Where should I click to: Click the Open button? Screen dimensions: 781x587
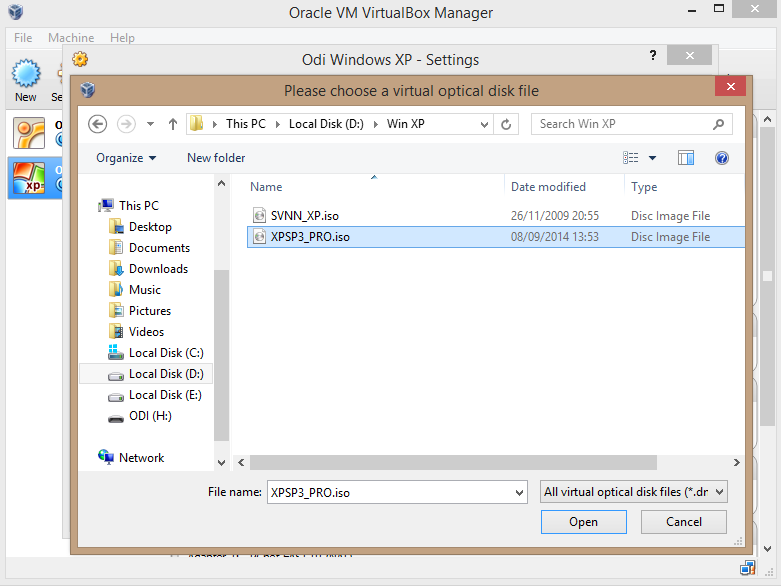[x=583, y=522]
